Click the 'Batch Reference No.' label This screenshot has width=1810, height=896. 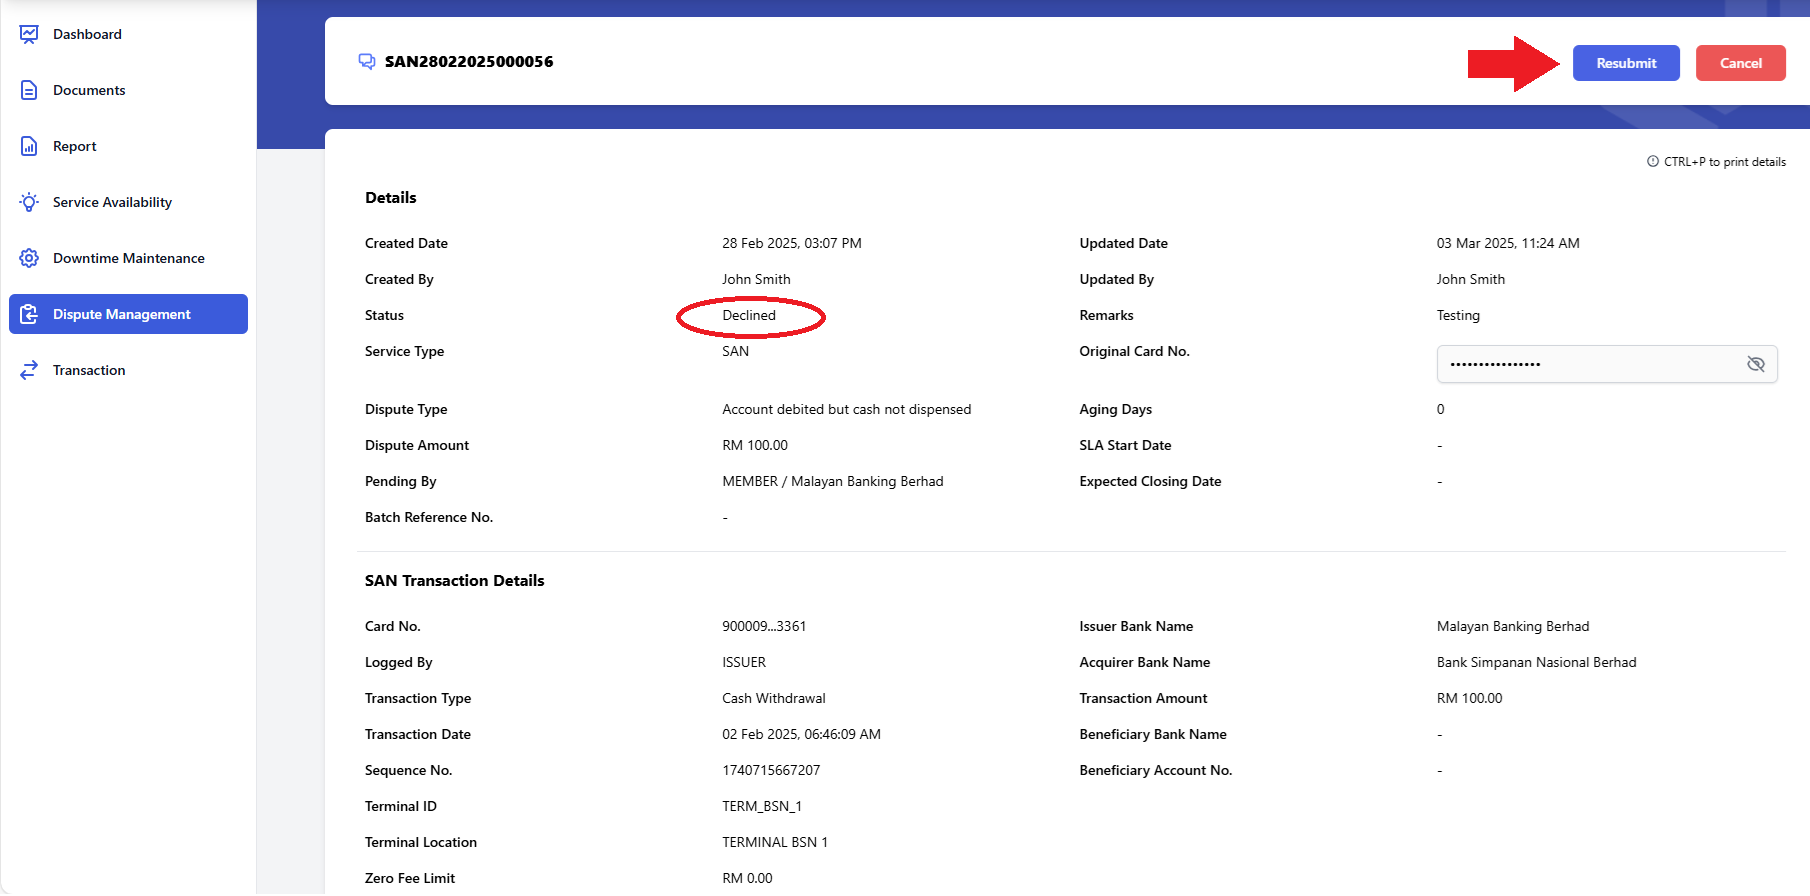429,517
